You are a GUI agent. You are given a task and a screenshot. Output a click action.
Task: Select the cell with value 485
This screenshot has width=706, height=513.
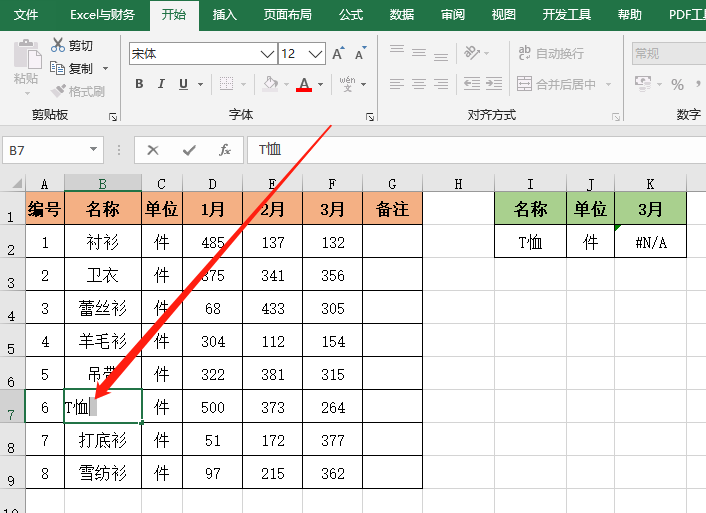click(x=213, y=242)
